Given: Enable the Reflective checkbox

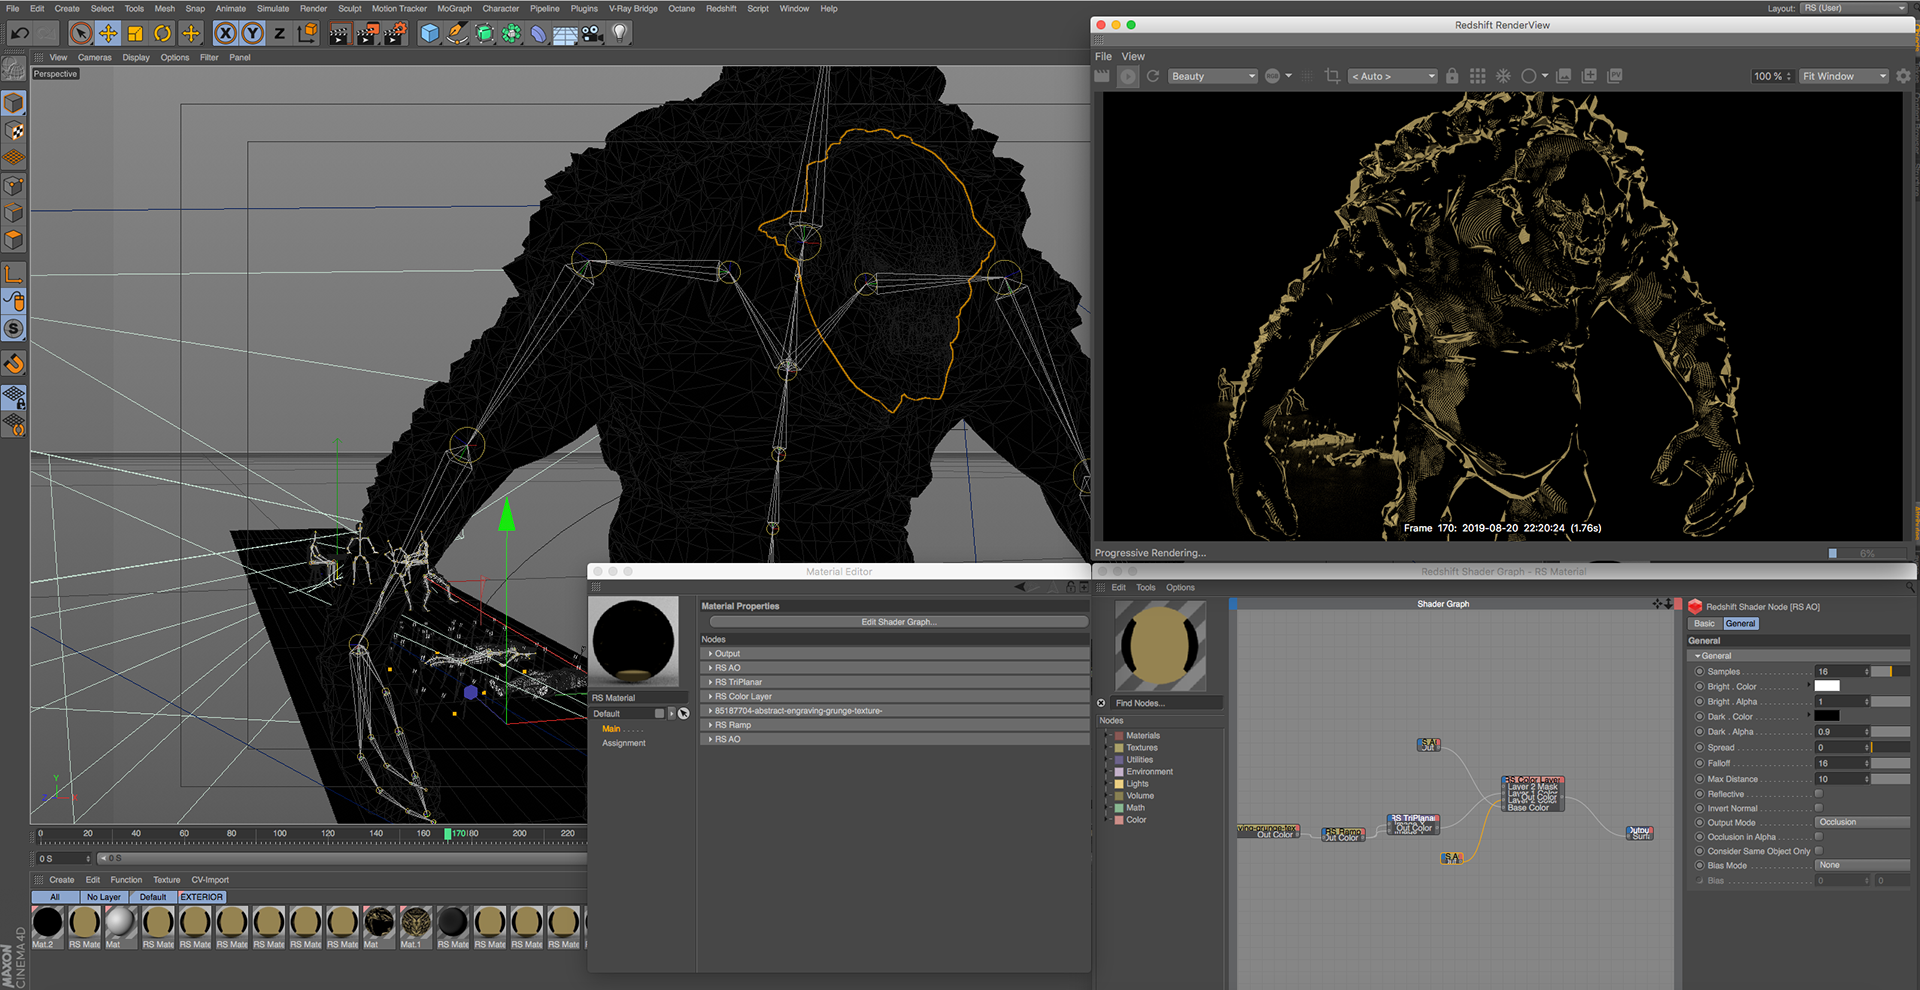Looking at the screenshot, I should [1818, 794].
